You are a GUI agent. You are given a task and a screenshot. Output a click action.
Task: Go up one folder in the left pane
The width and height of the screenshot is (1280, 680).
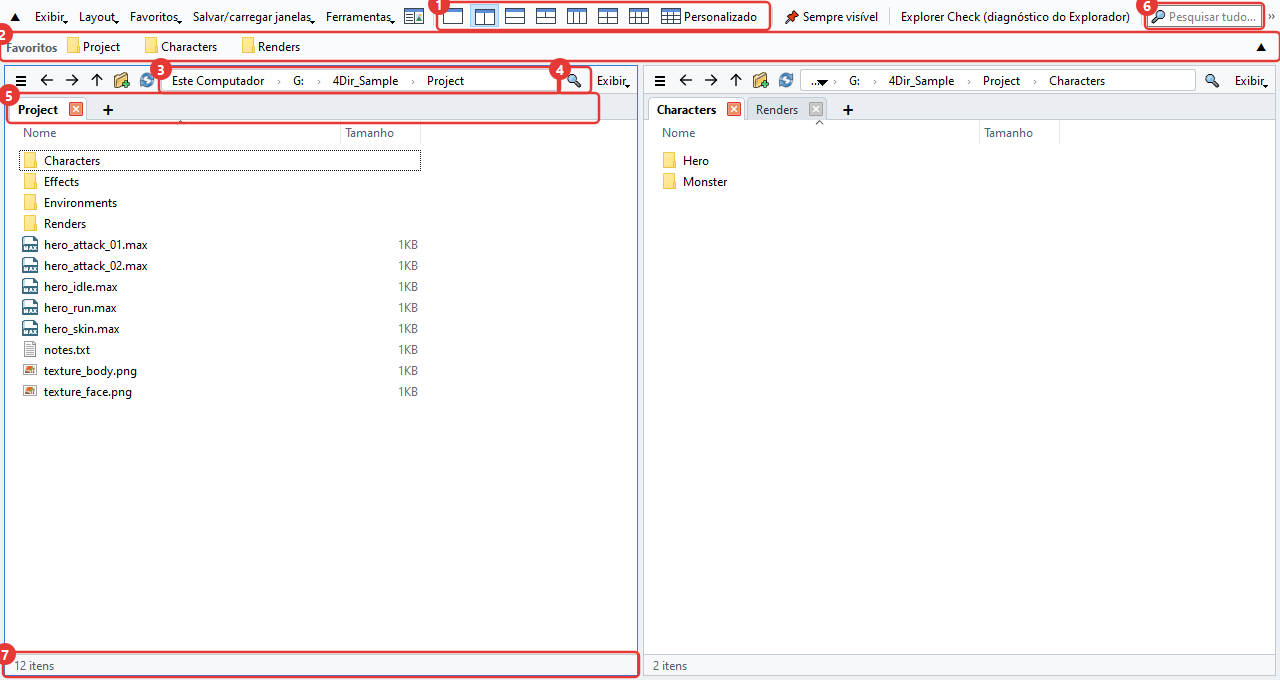click(97, 81)
